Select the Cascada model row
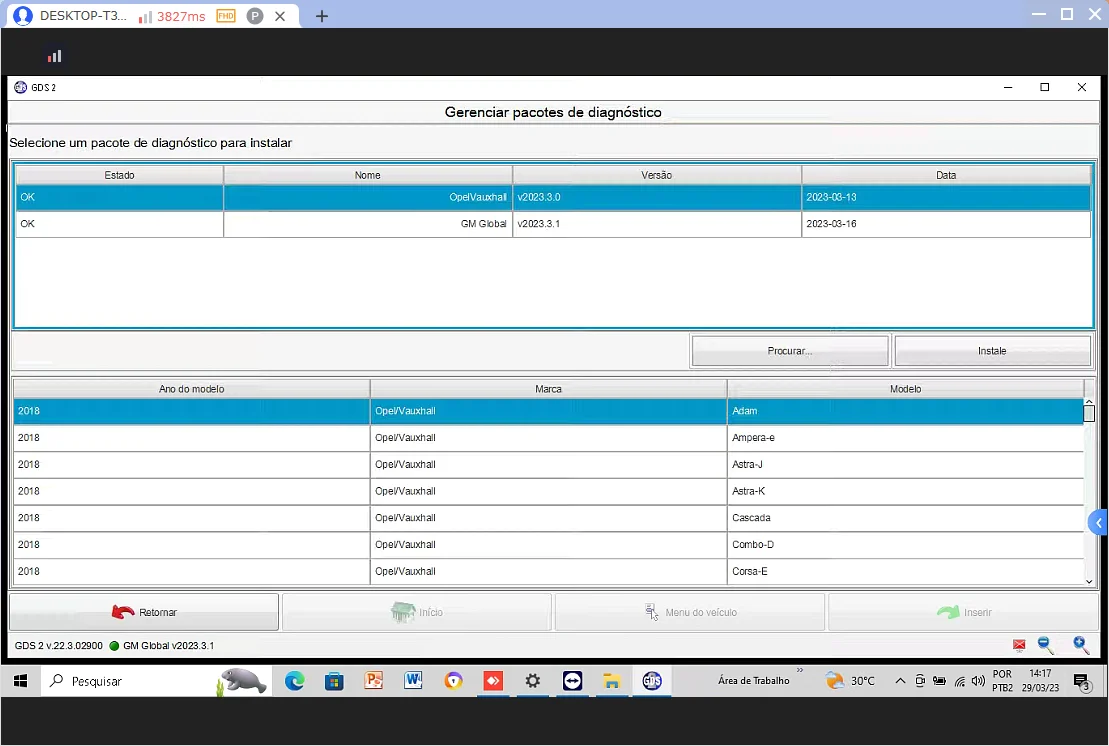Image resolution: width=1109 pixels, height=746 pixels. (x=548, y=518)
